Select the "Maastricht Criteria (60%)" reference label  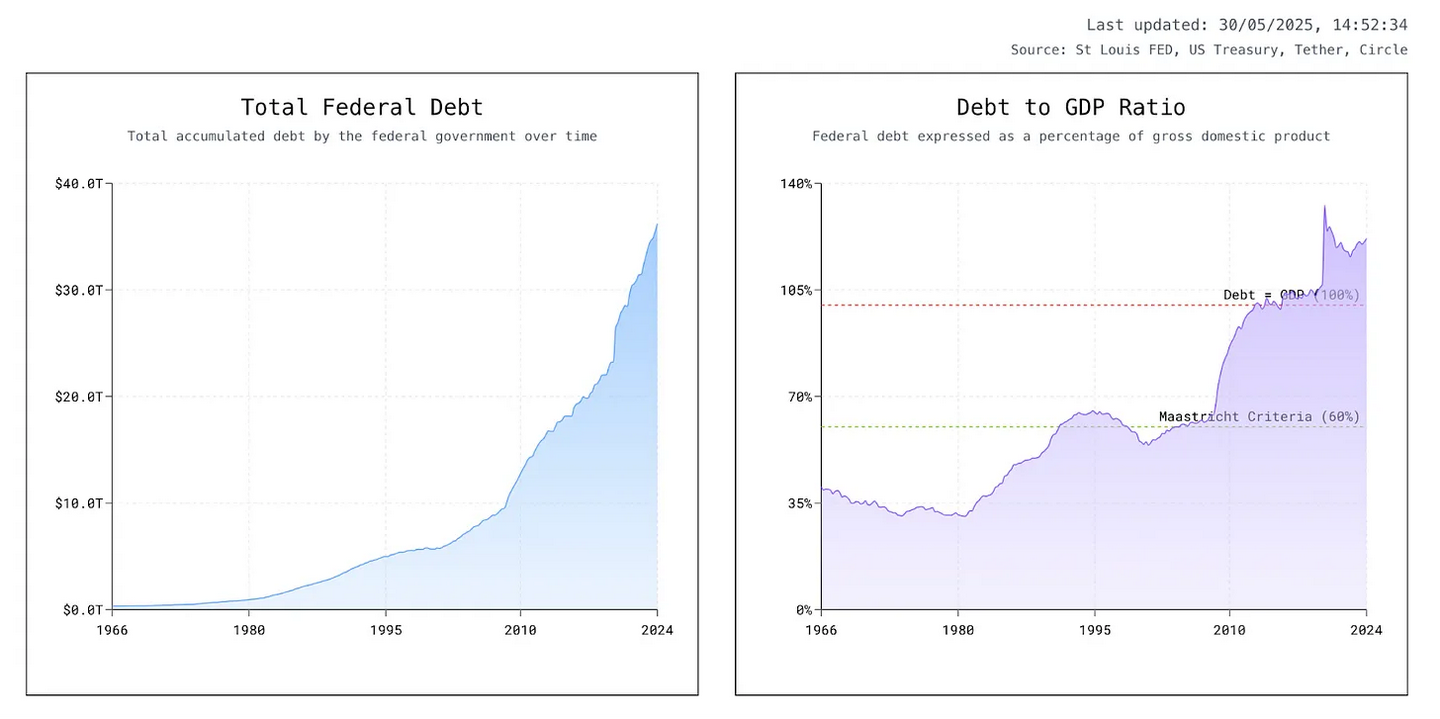pyautogui.click(x=1259, y=417)
